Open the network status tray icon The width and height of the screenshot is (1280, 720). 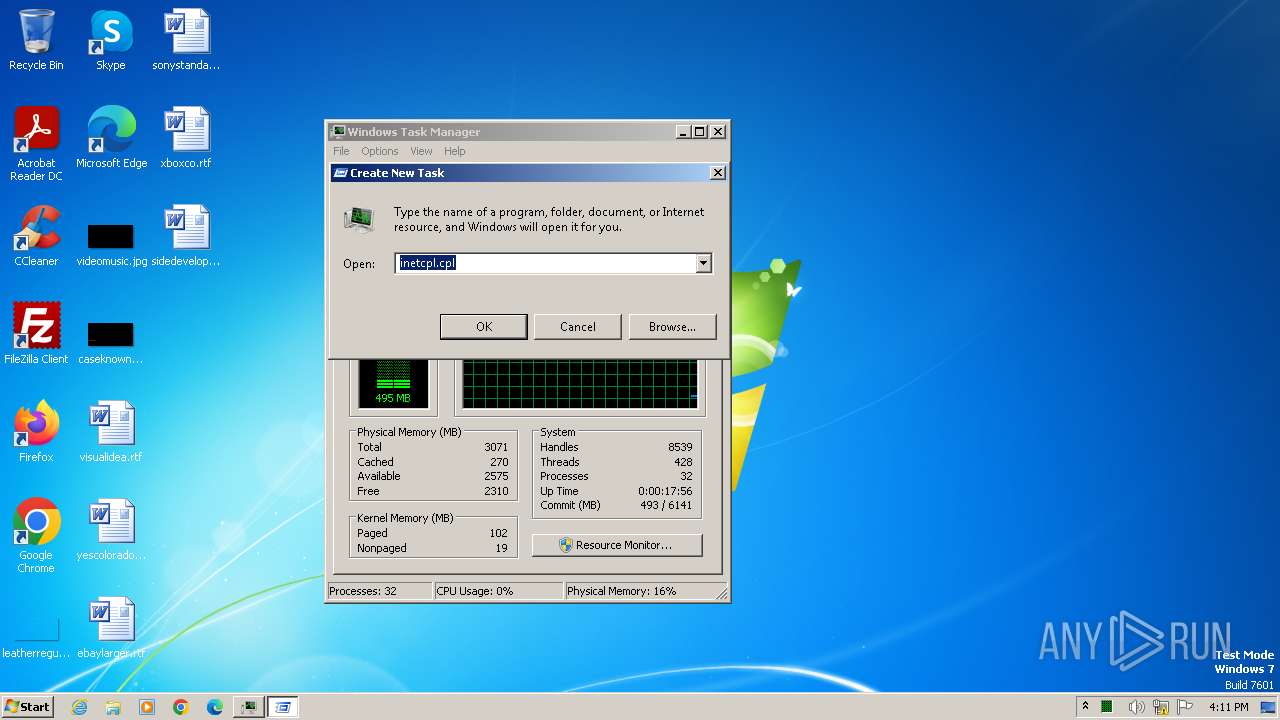point(1161,707)
